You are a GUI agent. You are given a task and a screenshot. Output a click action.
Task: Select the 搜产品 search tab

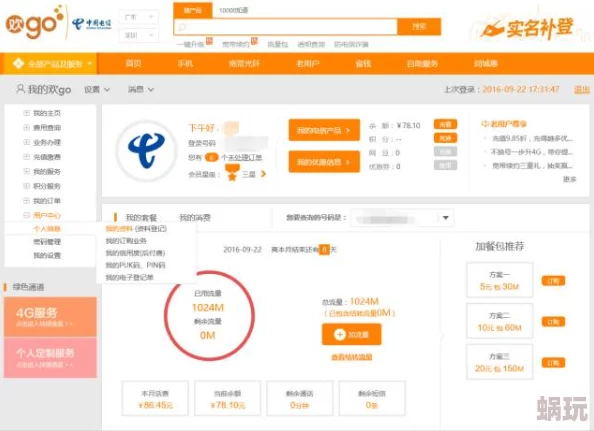(192, 10)
